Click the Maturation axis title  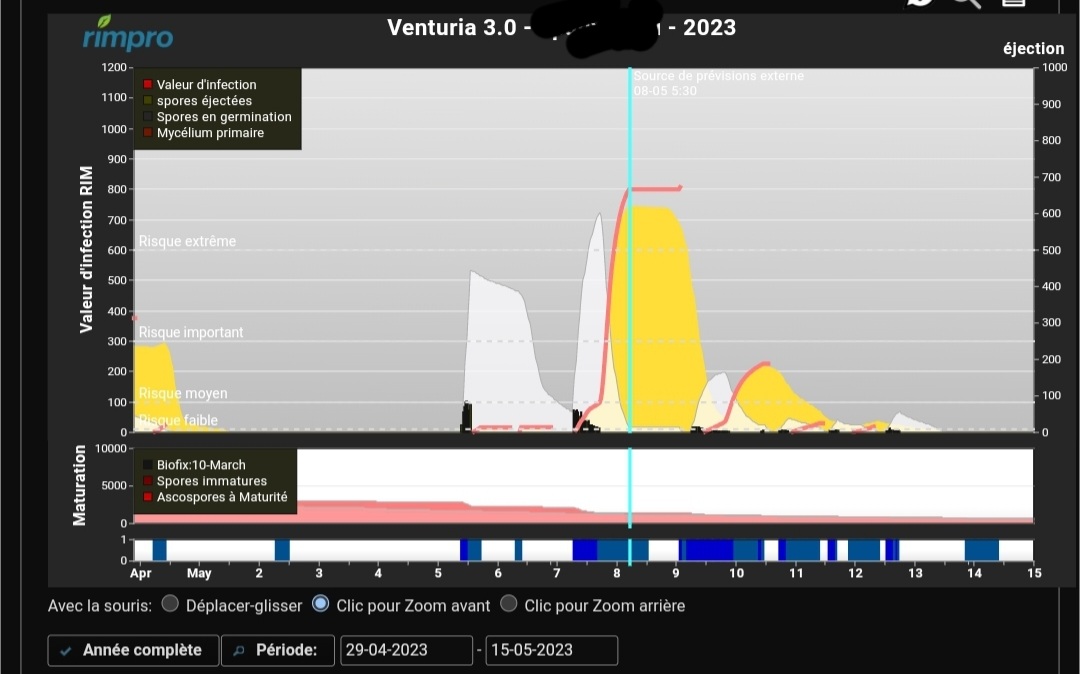pyautogui.click(x=80, y=485)
